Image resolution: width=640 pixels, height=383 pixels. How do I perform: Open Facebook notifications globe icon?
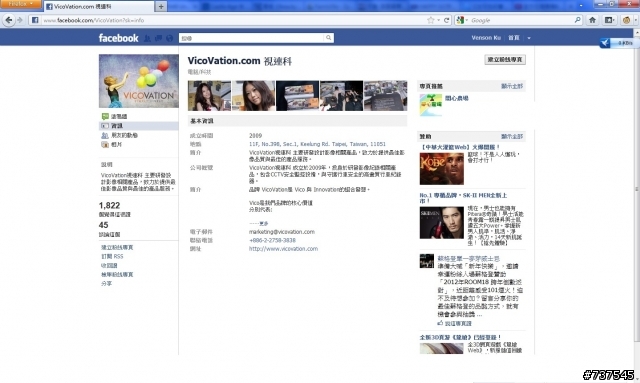tap(169, 38)
